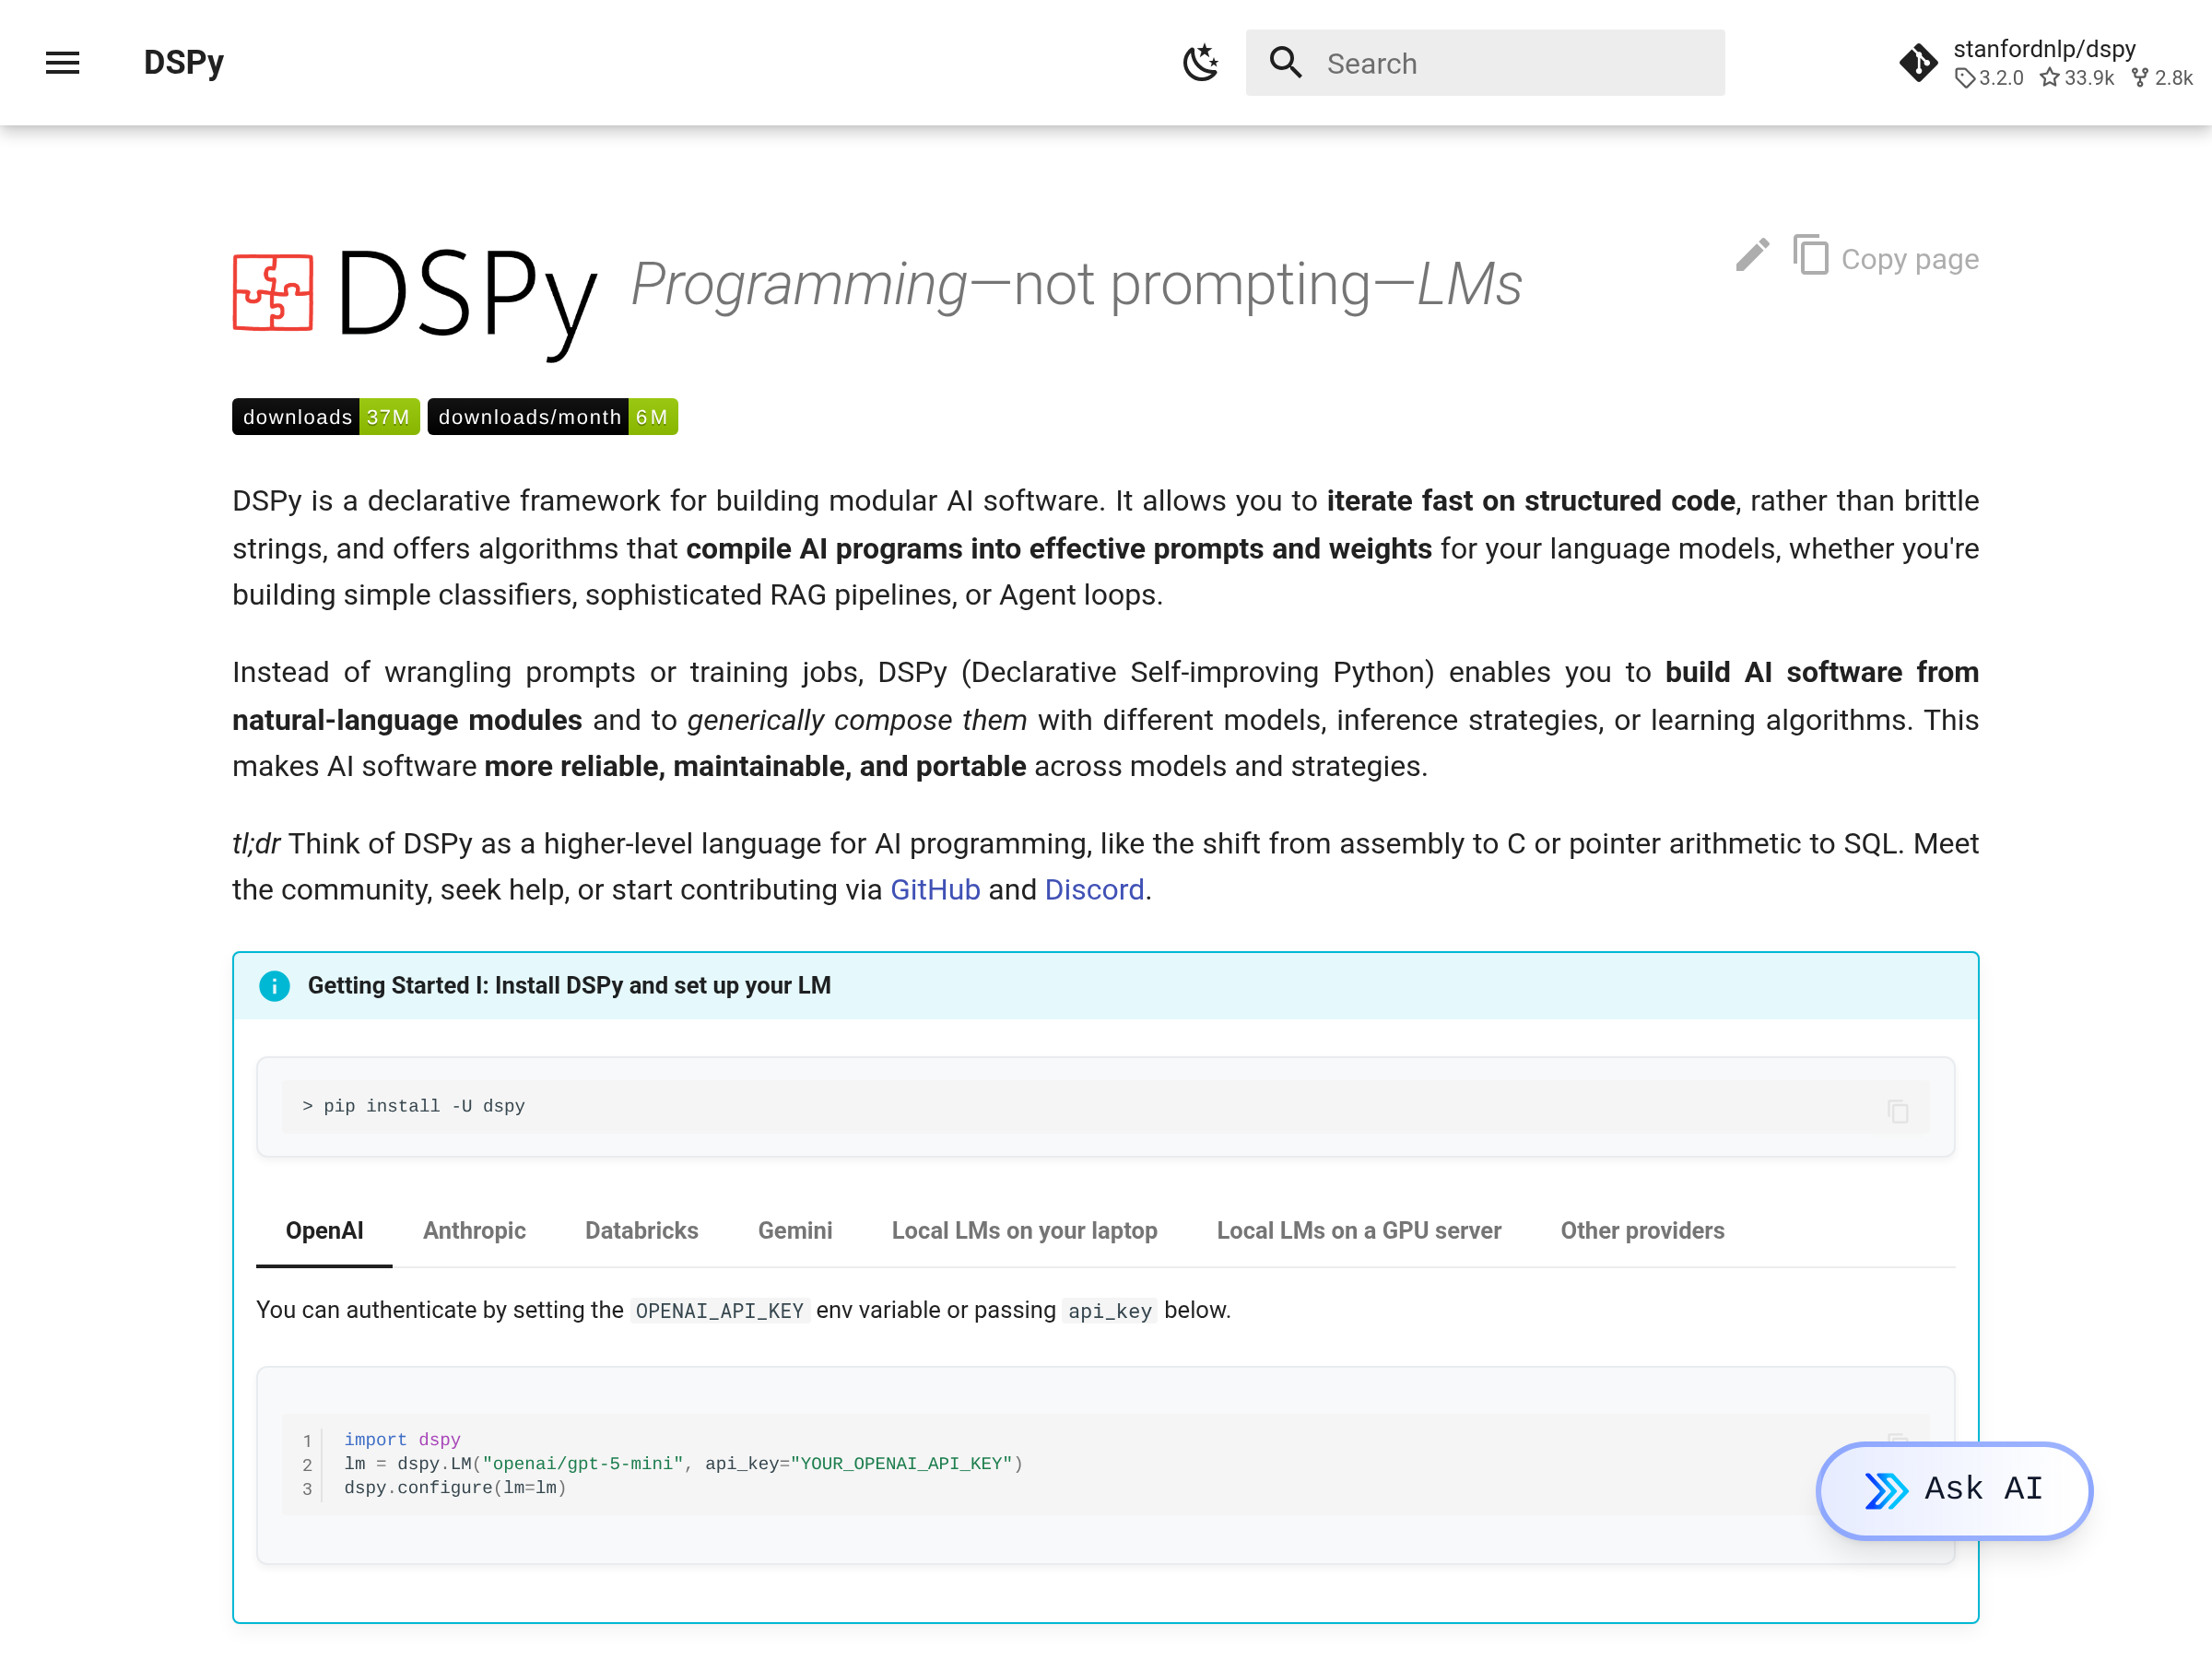Image resolution: width=2212 pixels, height=1659 pixels.
Task: Follow the GitHub link in tl;dr paragraph
Action: pos(934,890)
